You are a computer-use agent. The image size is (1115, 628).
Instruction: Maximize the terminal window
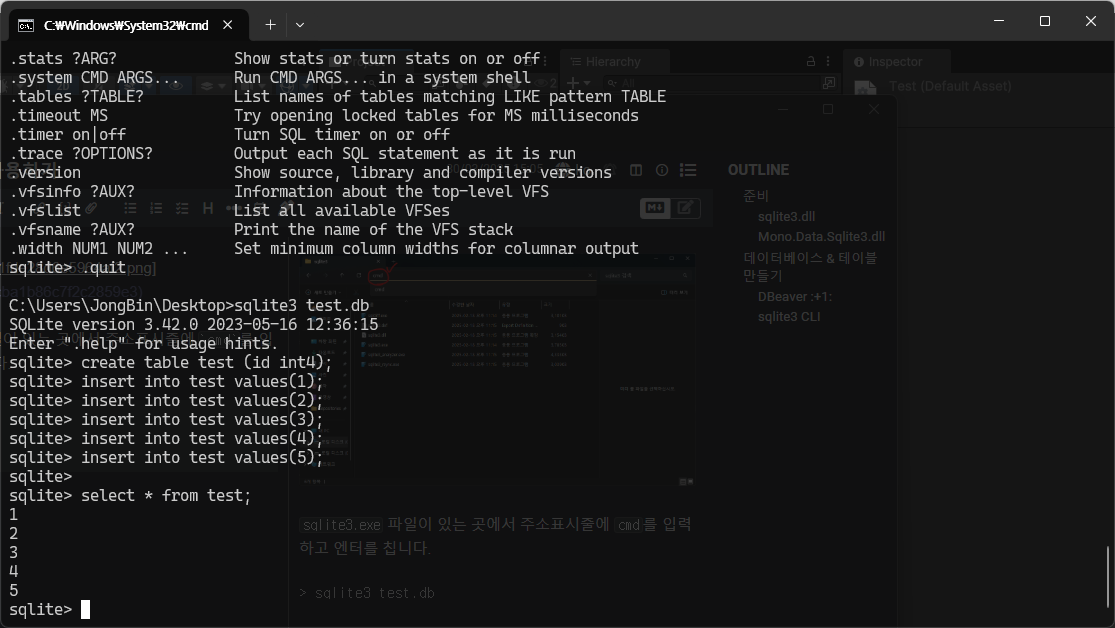pos(1045,21)
